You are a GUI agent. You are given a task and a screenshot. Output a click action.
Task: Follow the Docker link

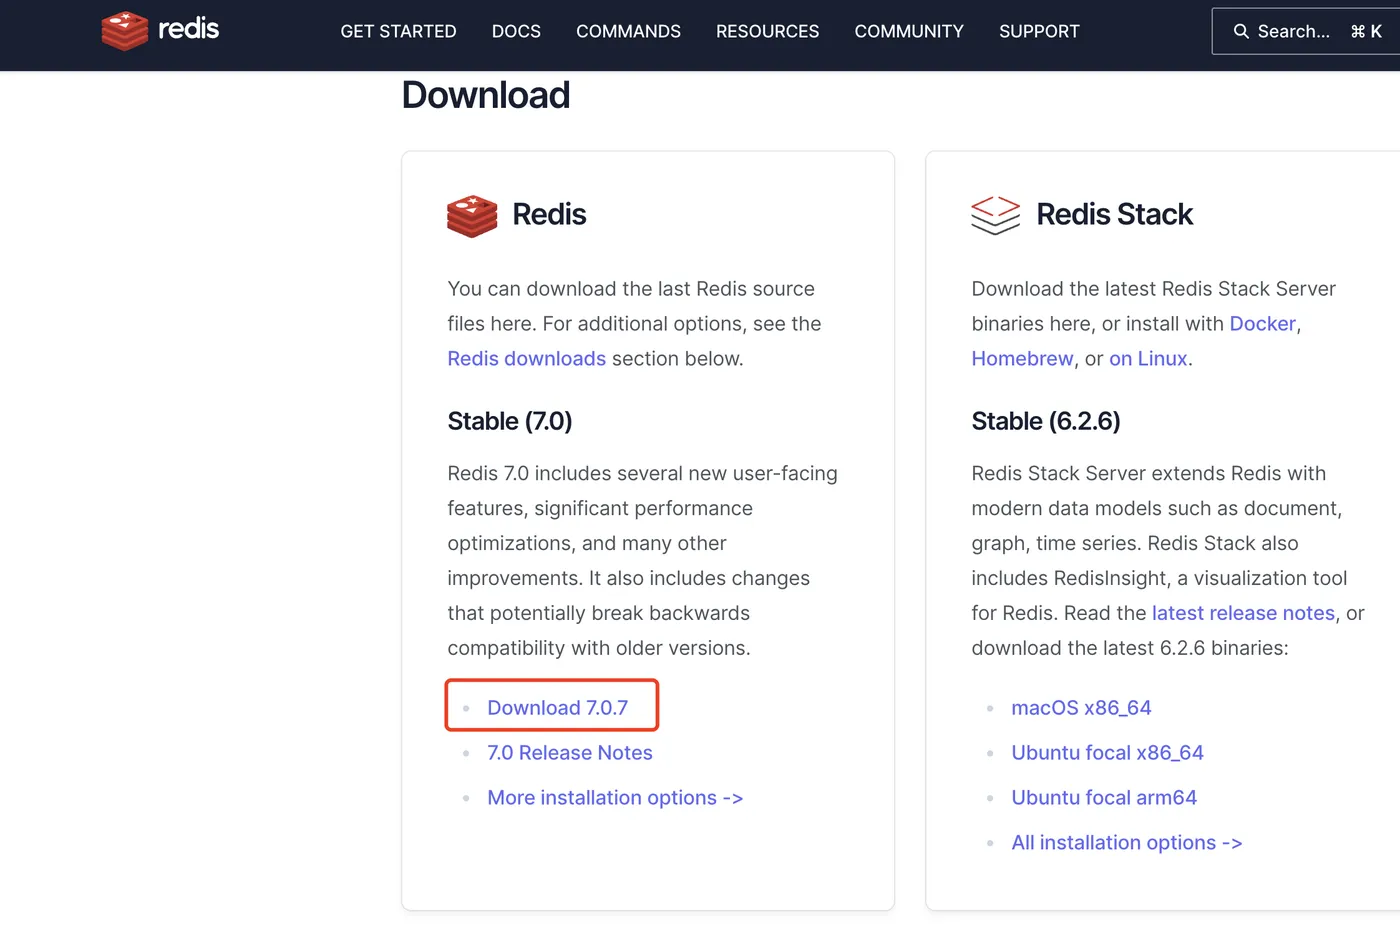click(x=1262, y=323)
